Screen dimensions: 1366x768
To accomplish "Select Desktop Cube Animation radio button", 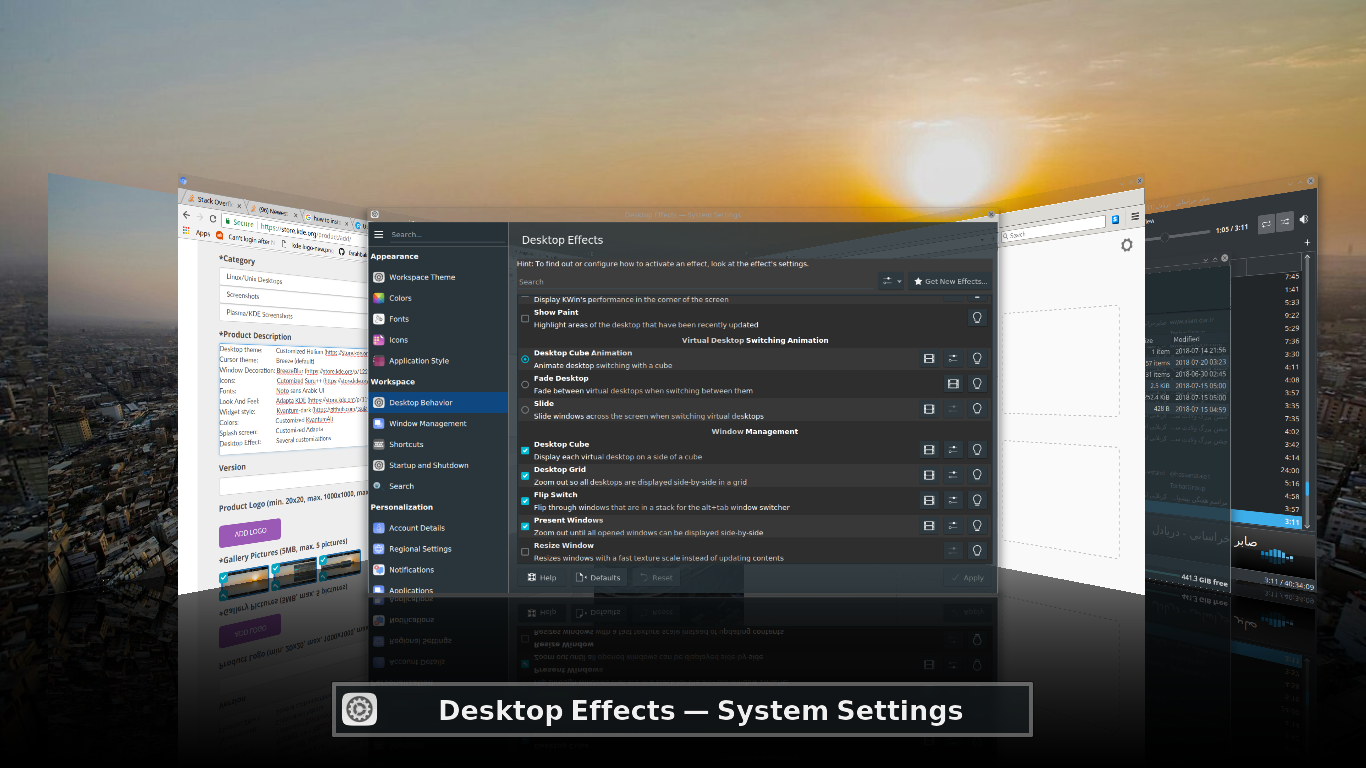I will click(x=525, y=359).
